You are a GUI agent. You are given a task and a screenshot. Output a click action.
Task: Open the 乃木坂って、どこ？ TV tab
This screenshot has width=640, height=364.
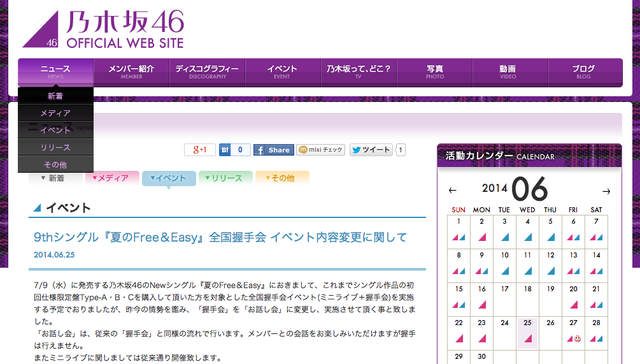pos(359,72)
